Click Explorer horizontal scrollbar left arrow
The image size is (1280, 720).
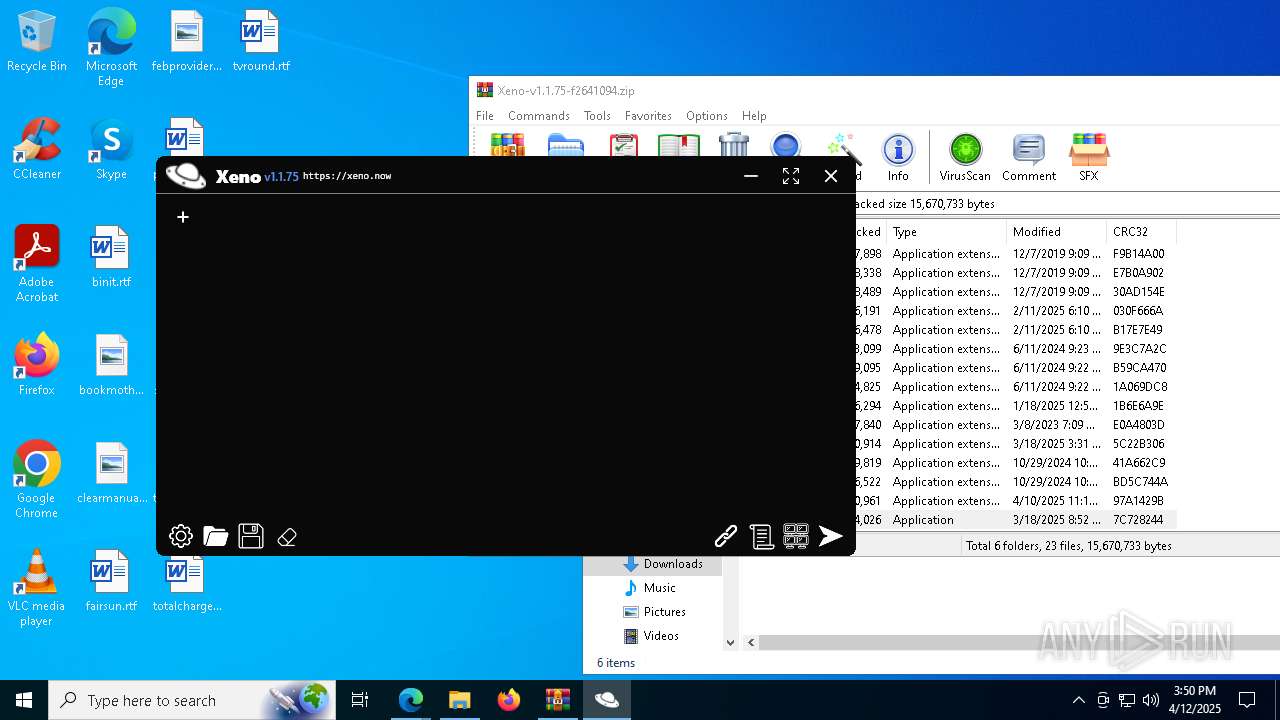coord(751,643)
